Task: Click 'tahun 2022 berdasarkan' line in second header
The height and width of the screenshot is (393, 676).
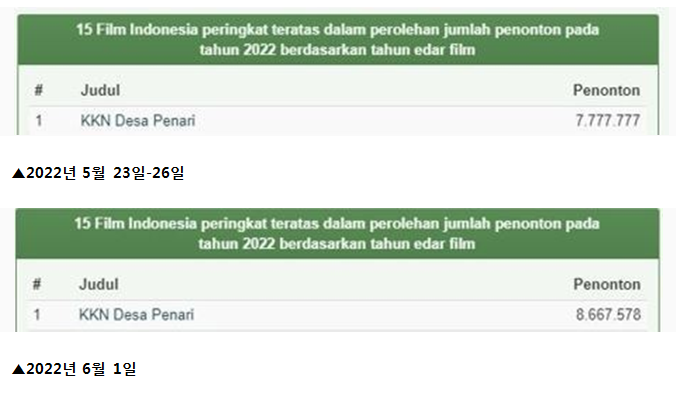Action: 337,243
